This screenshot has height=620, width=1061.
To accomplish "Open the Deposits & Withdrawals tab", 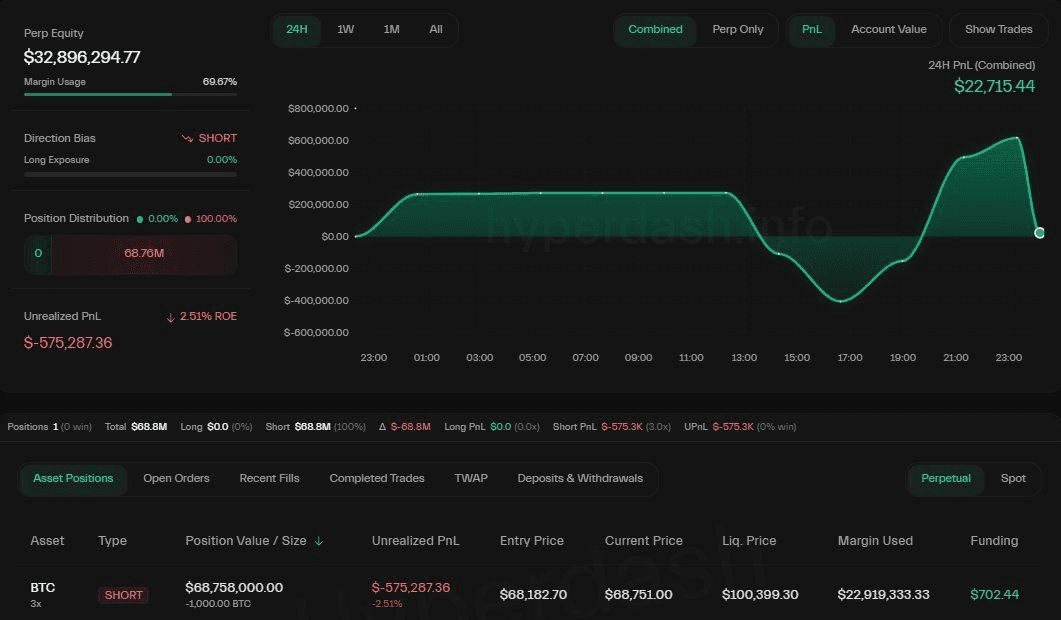I will tap(580, 479).
